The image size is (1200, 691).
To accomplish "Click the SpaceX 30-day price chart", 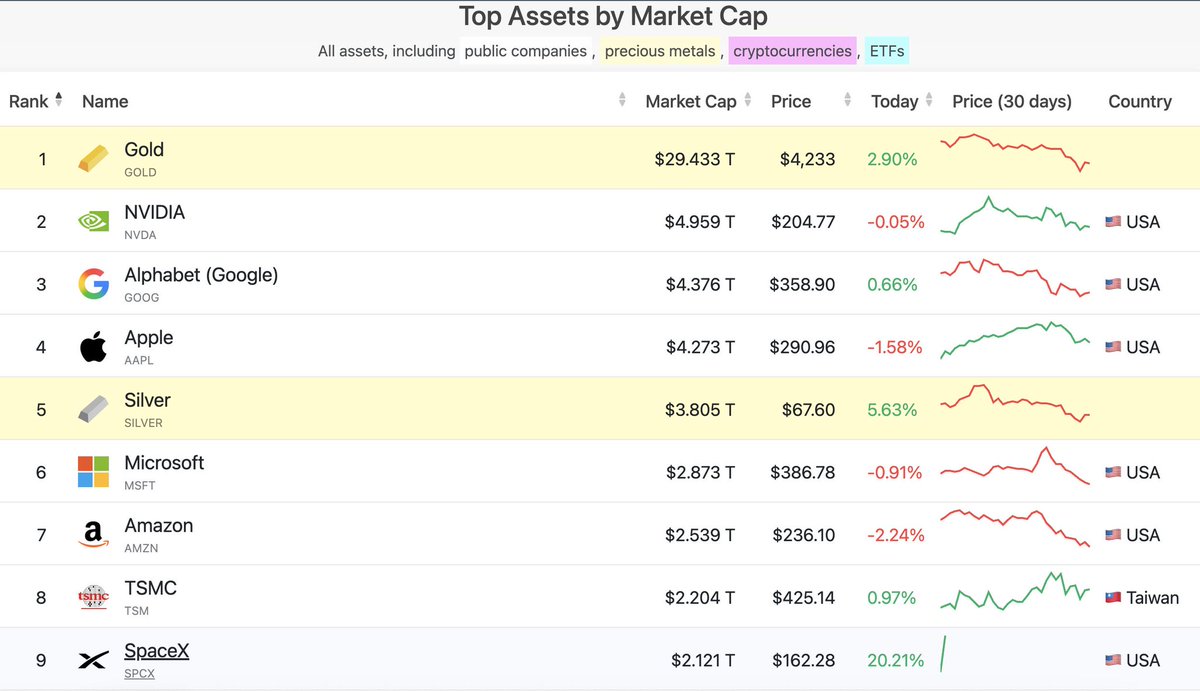I will tap(943, 654).
